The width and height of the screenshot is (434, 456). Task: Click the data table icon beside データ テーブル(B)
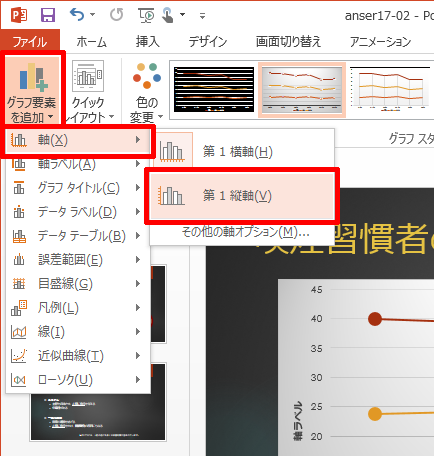point(19,236)
